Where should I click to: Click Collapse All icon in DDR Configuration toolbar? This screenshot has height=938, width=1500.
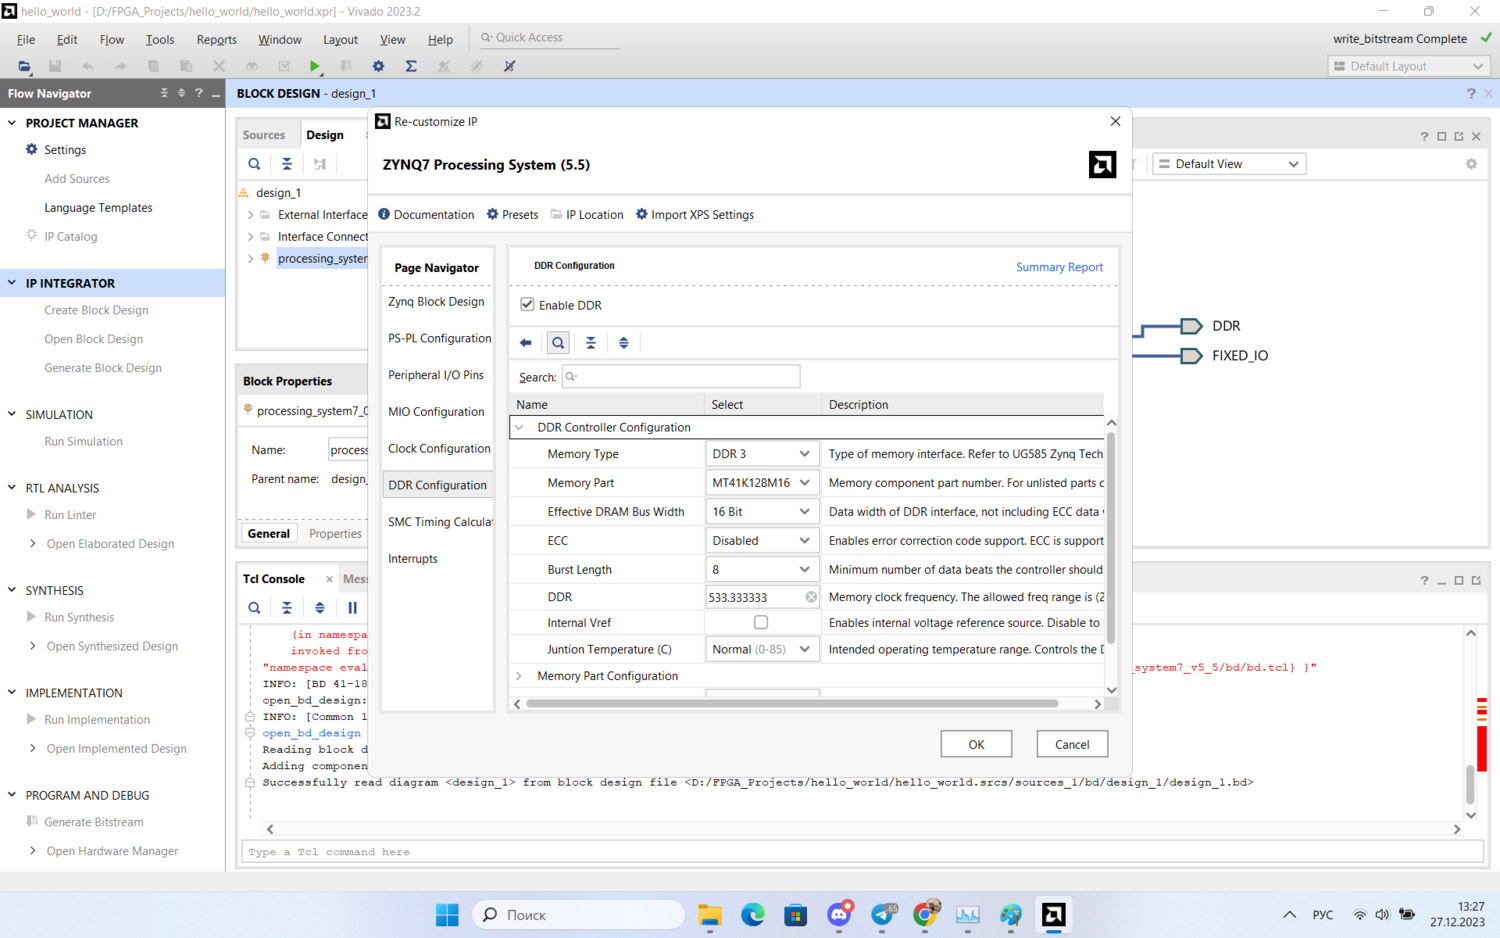(591, 343)
